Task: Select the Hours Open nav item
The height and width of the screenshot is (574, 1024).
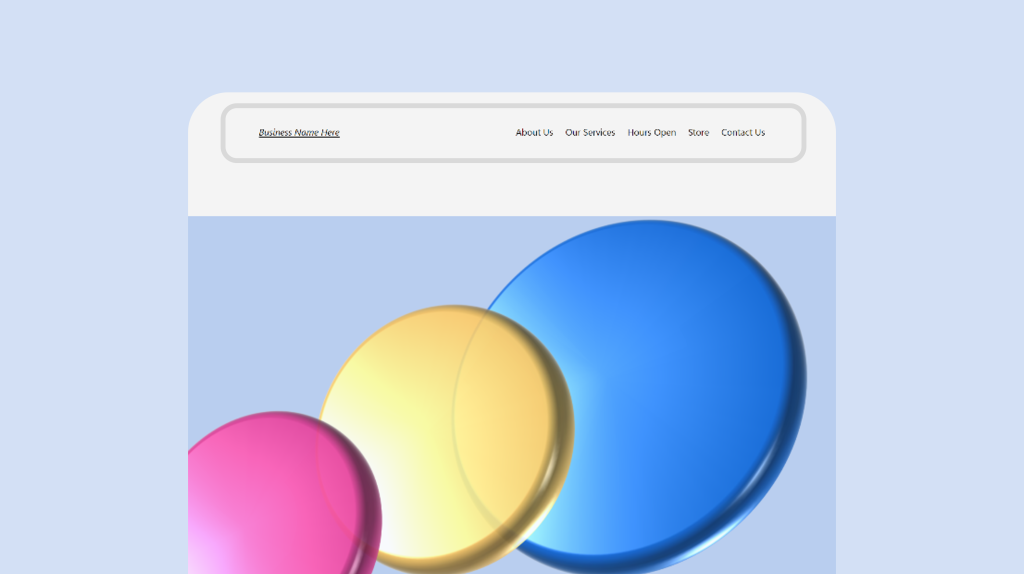Action: point(652,133)
